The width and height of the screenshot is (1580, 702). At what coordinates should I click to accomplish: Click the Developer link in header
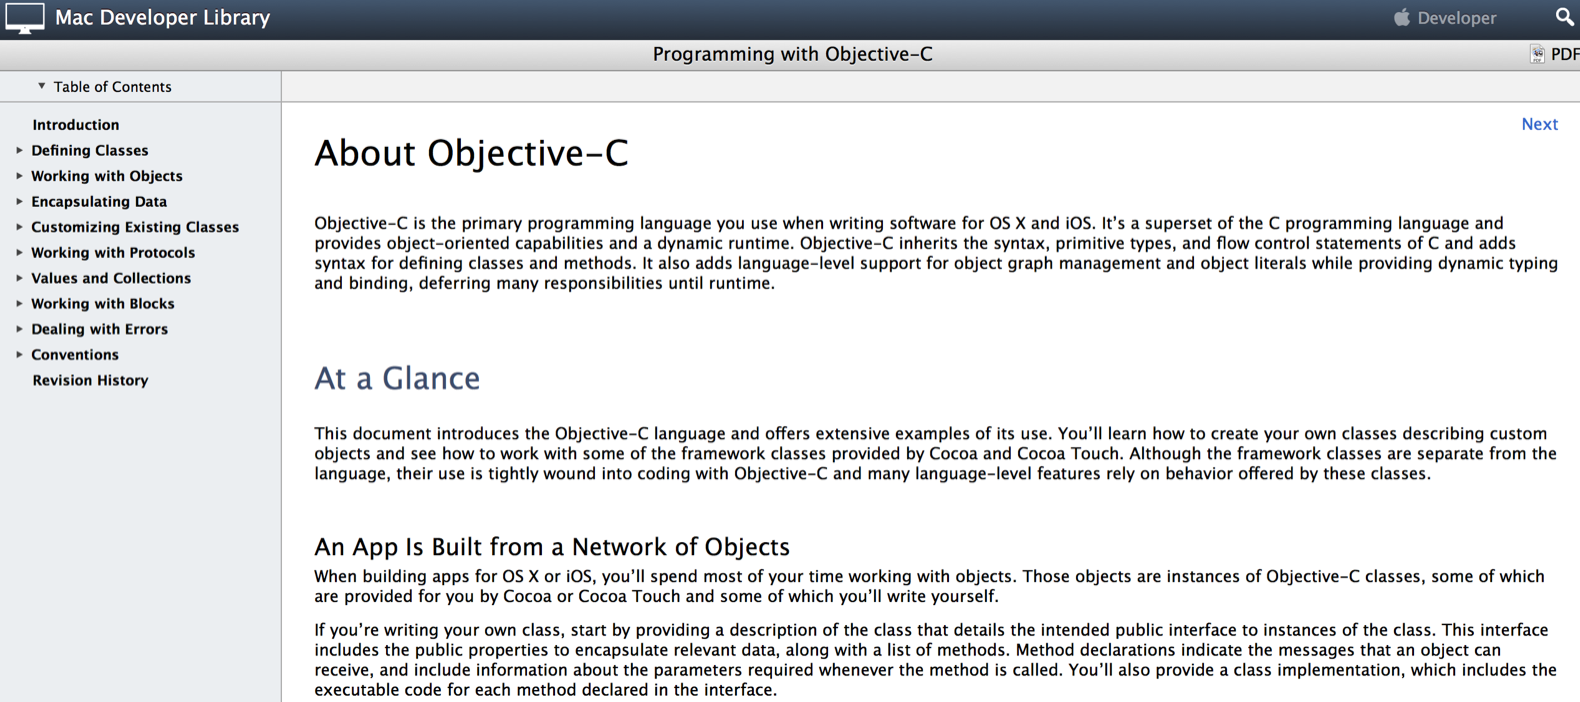(1457, 18)
